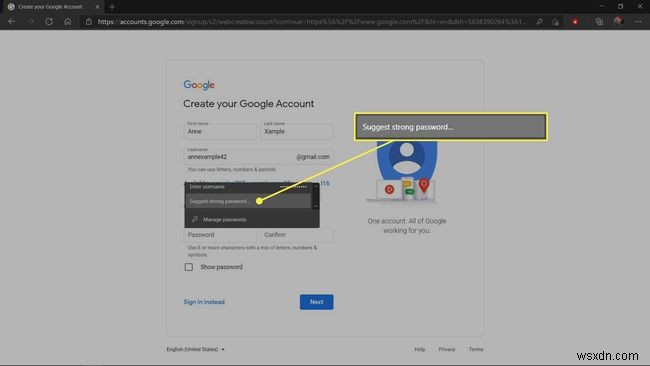The image size is (650, 366).
Task: Click the account illustration image
Action: click(401, 172)
